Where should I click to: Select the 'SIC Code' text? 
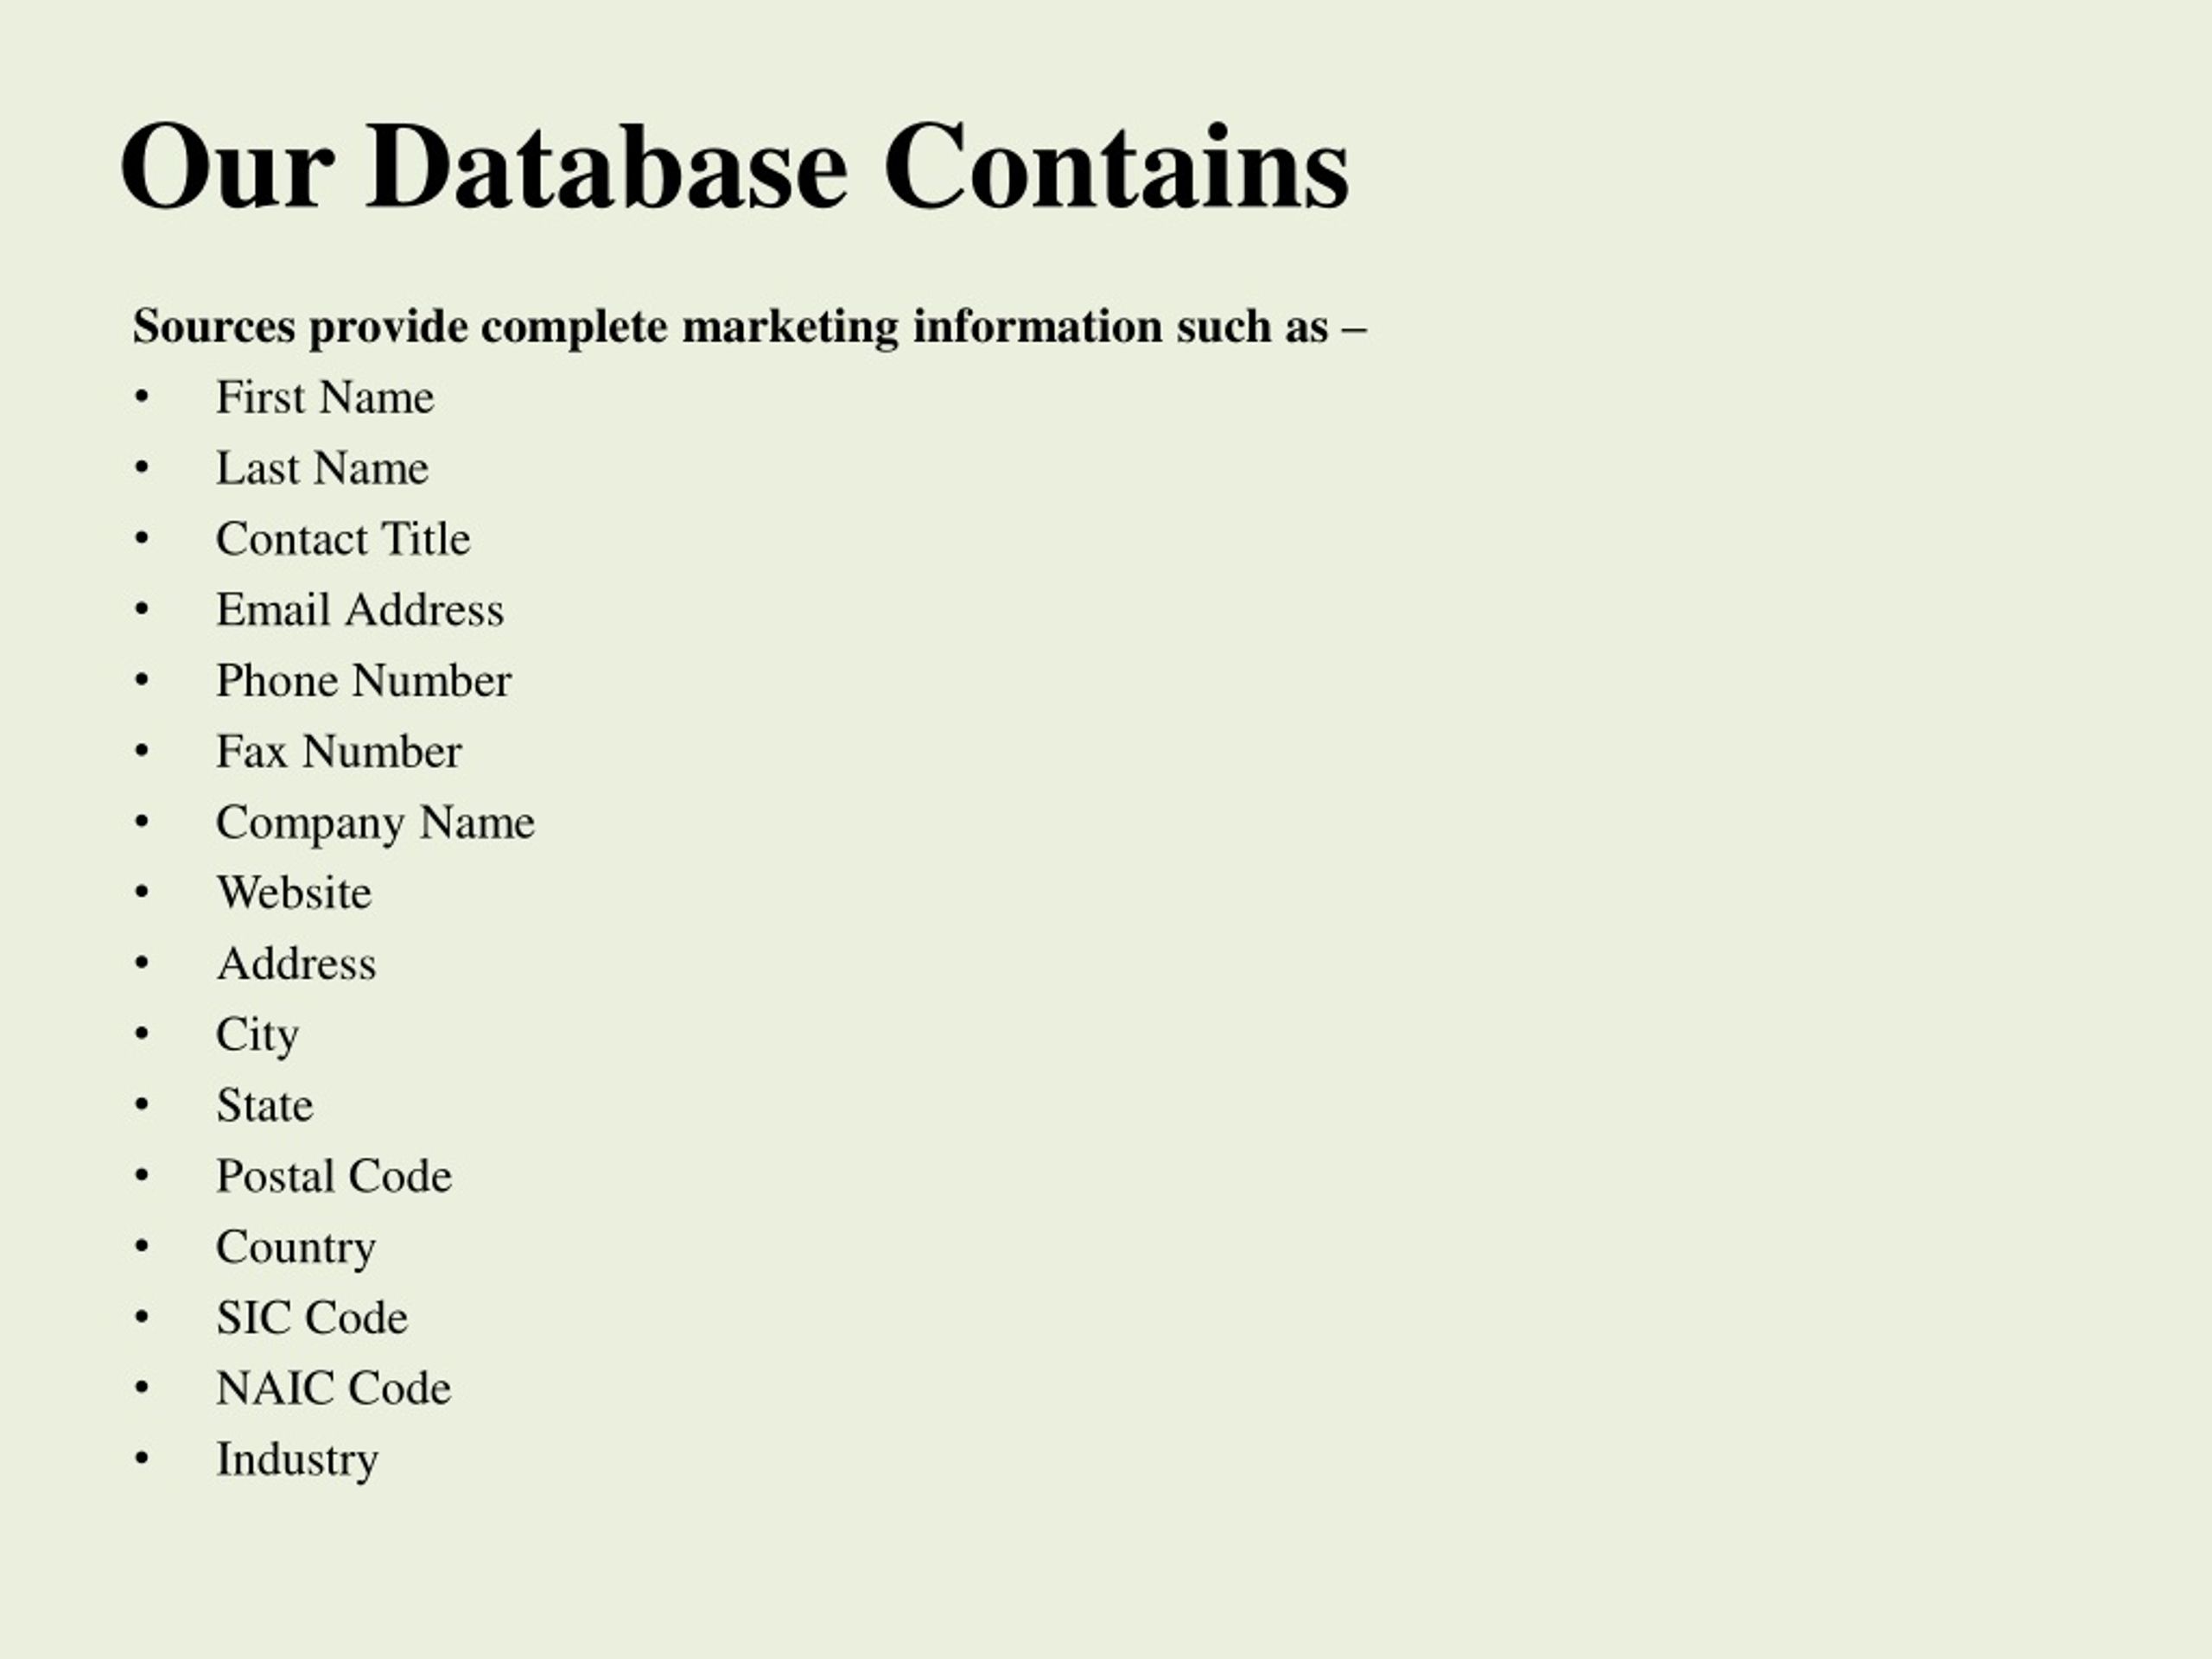(x=312, y=1318)
